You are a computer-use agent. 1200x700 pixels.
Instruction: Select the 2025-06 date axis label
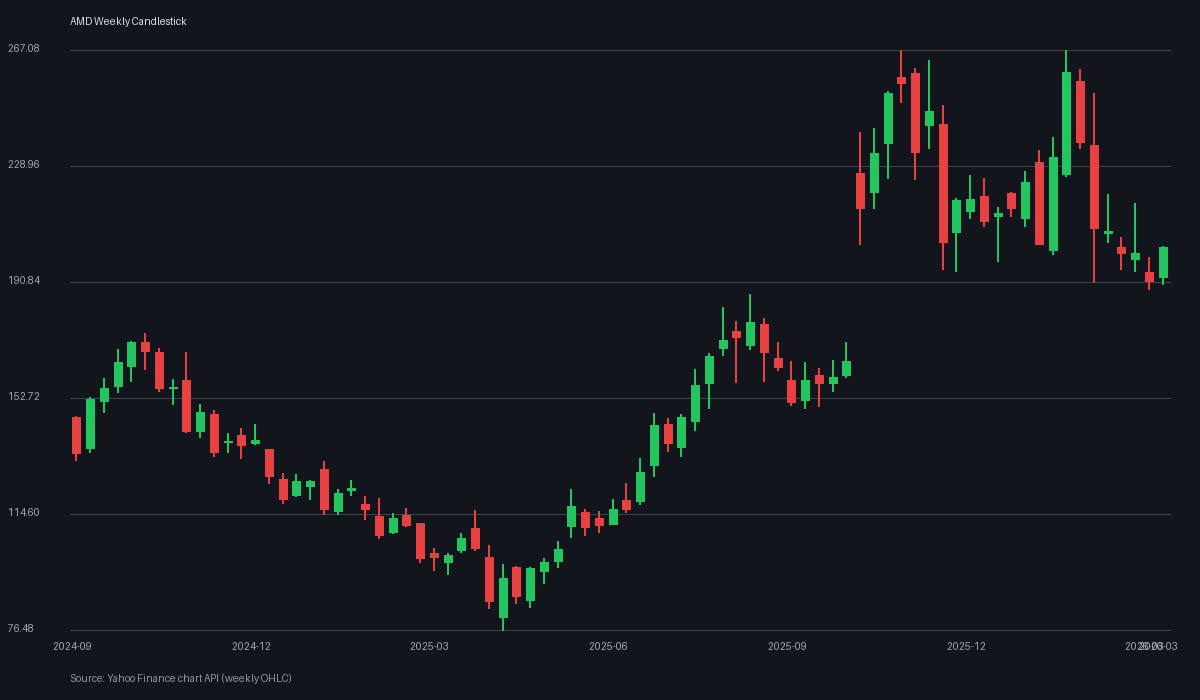pos(608,646)
